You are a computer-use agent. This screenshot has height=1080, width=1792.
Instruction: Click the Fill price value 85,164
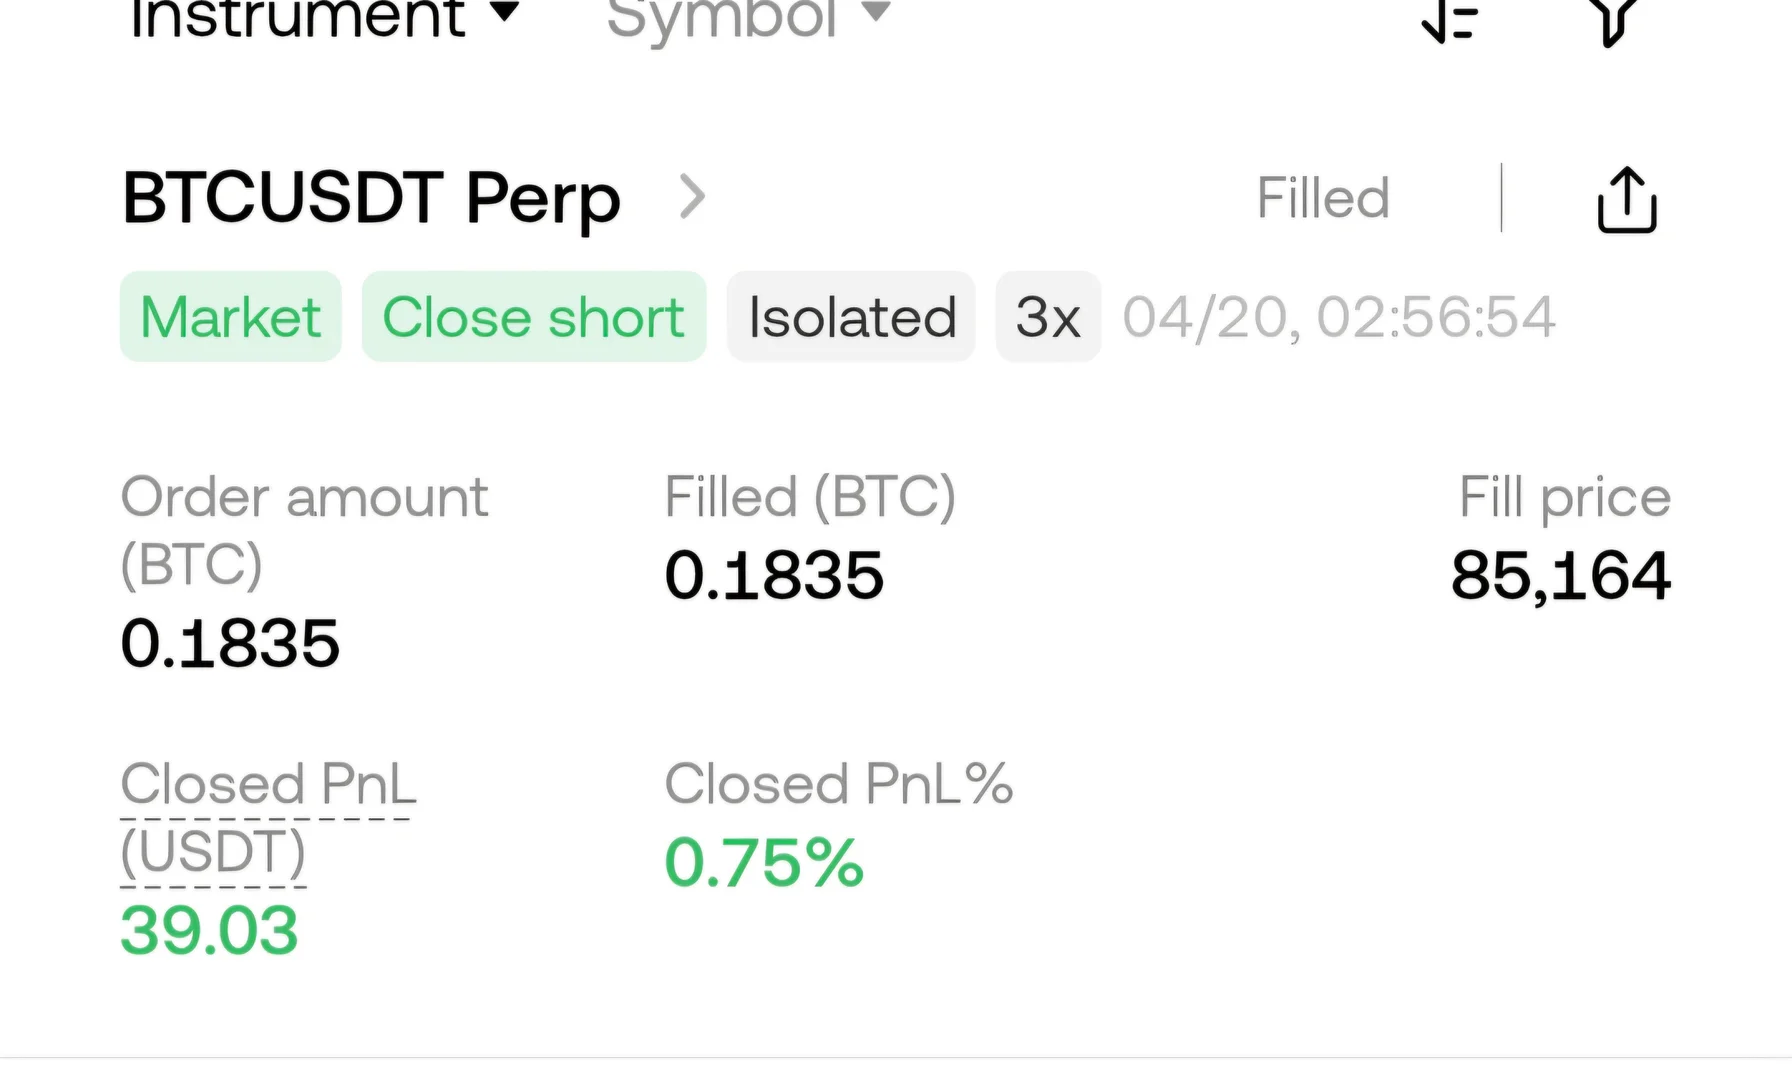pyautogui.click(x=1560, y=576)
